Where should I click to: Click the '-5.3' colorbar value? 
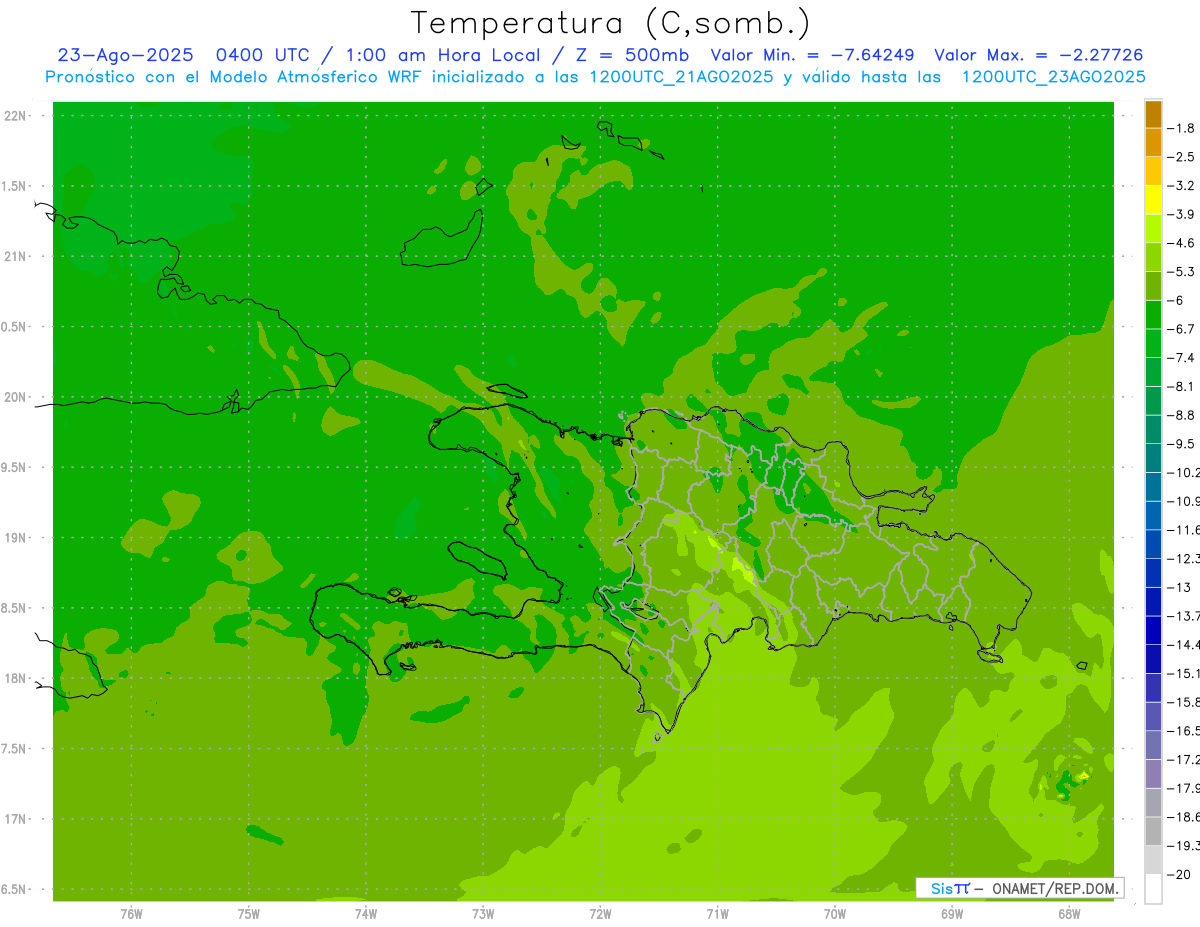[x=1181, y=271]
